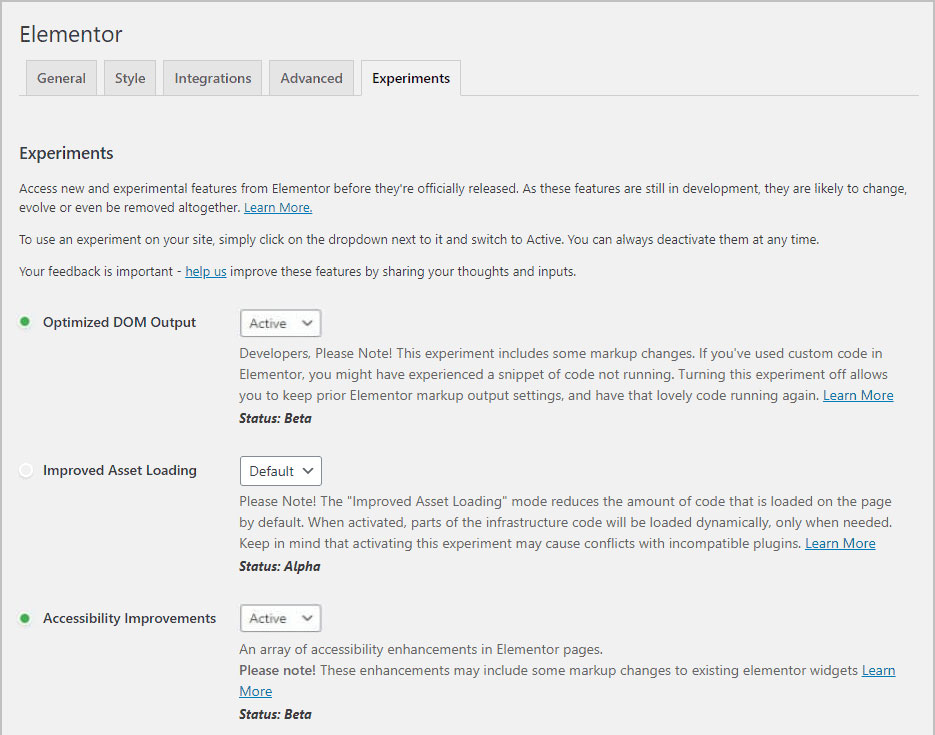Click the Experiments tab
Viewport: 935px width, 735px height.
tap(411, 78)
